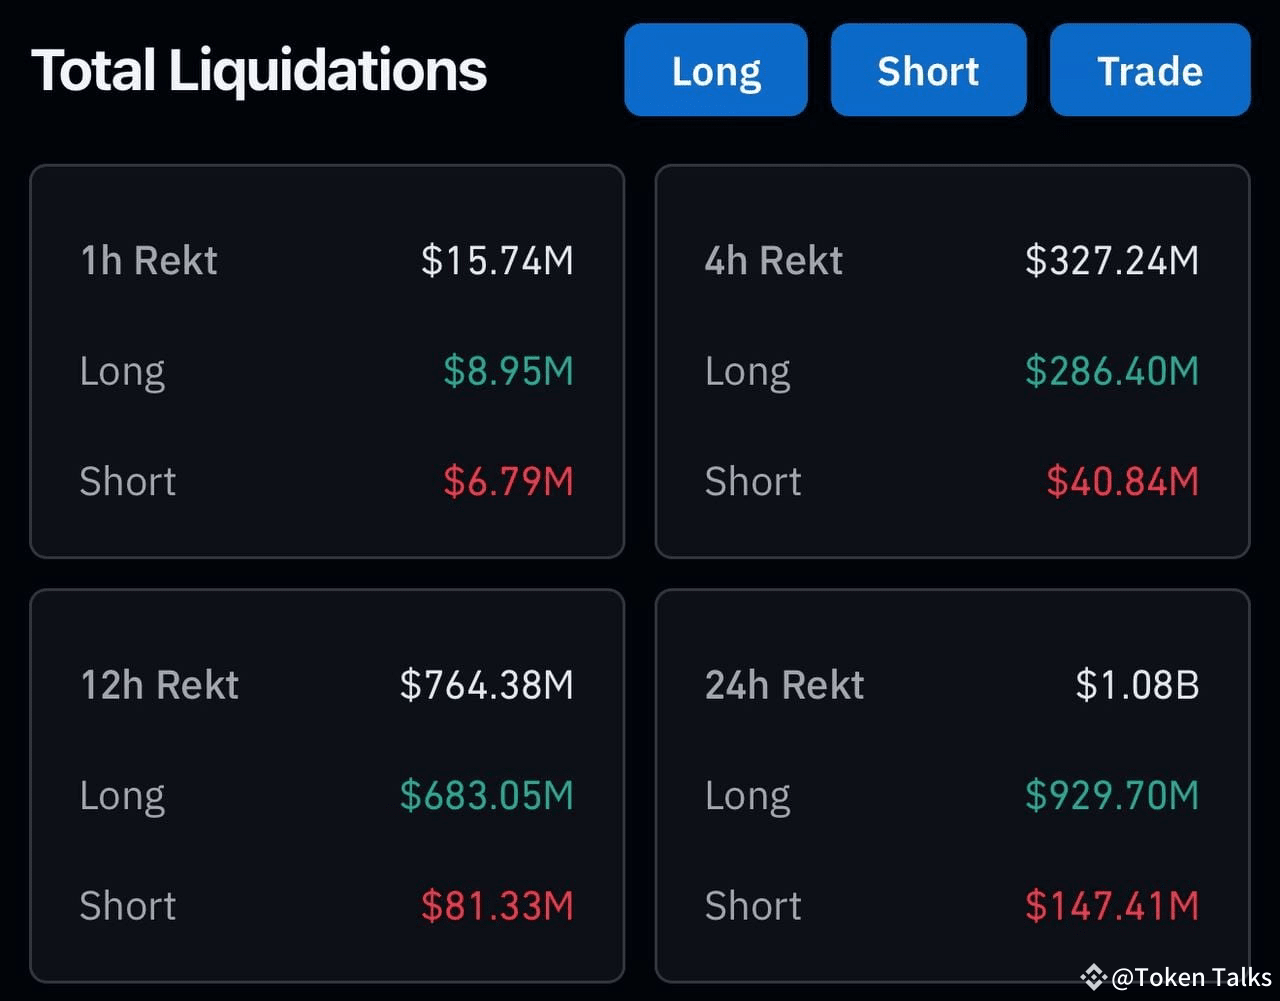
Task: Select the $286.40M 4h Long amount
Action: [x=1111, y=371]
